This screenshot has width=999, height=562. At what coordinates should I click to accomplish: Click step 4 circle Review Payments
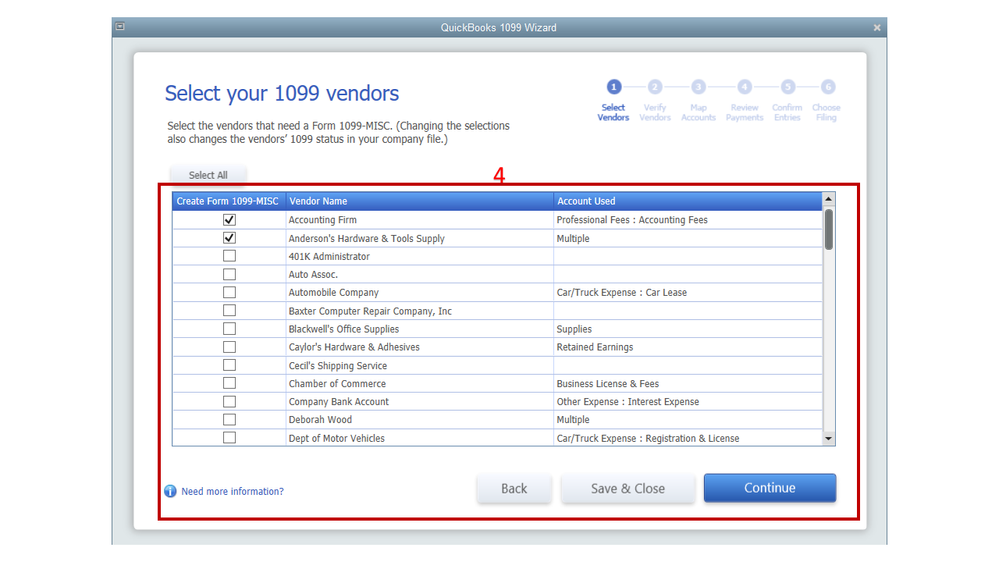(744, 87)
